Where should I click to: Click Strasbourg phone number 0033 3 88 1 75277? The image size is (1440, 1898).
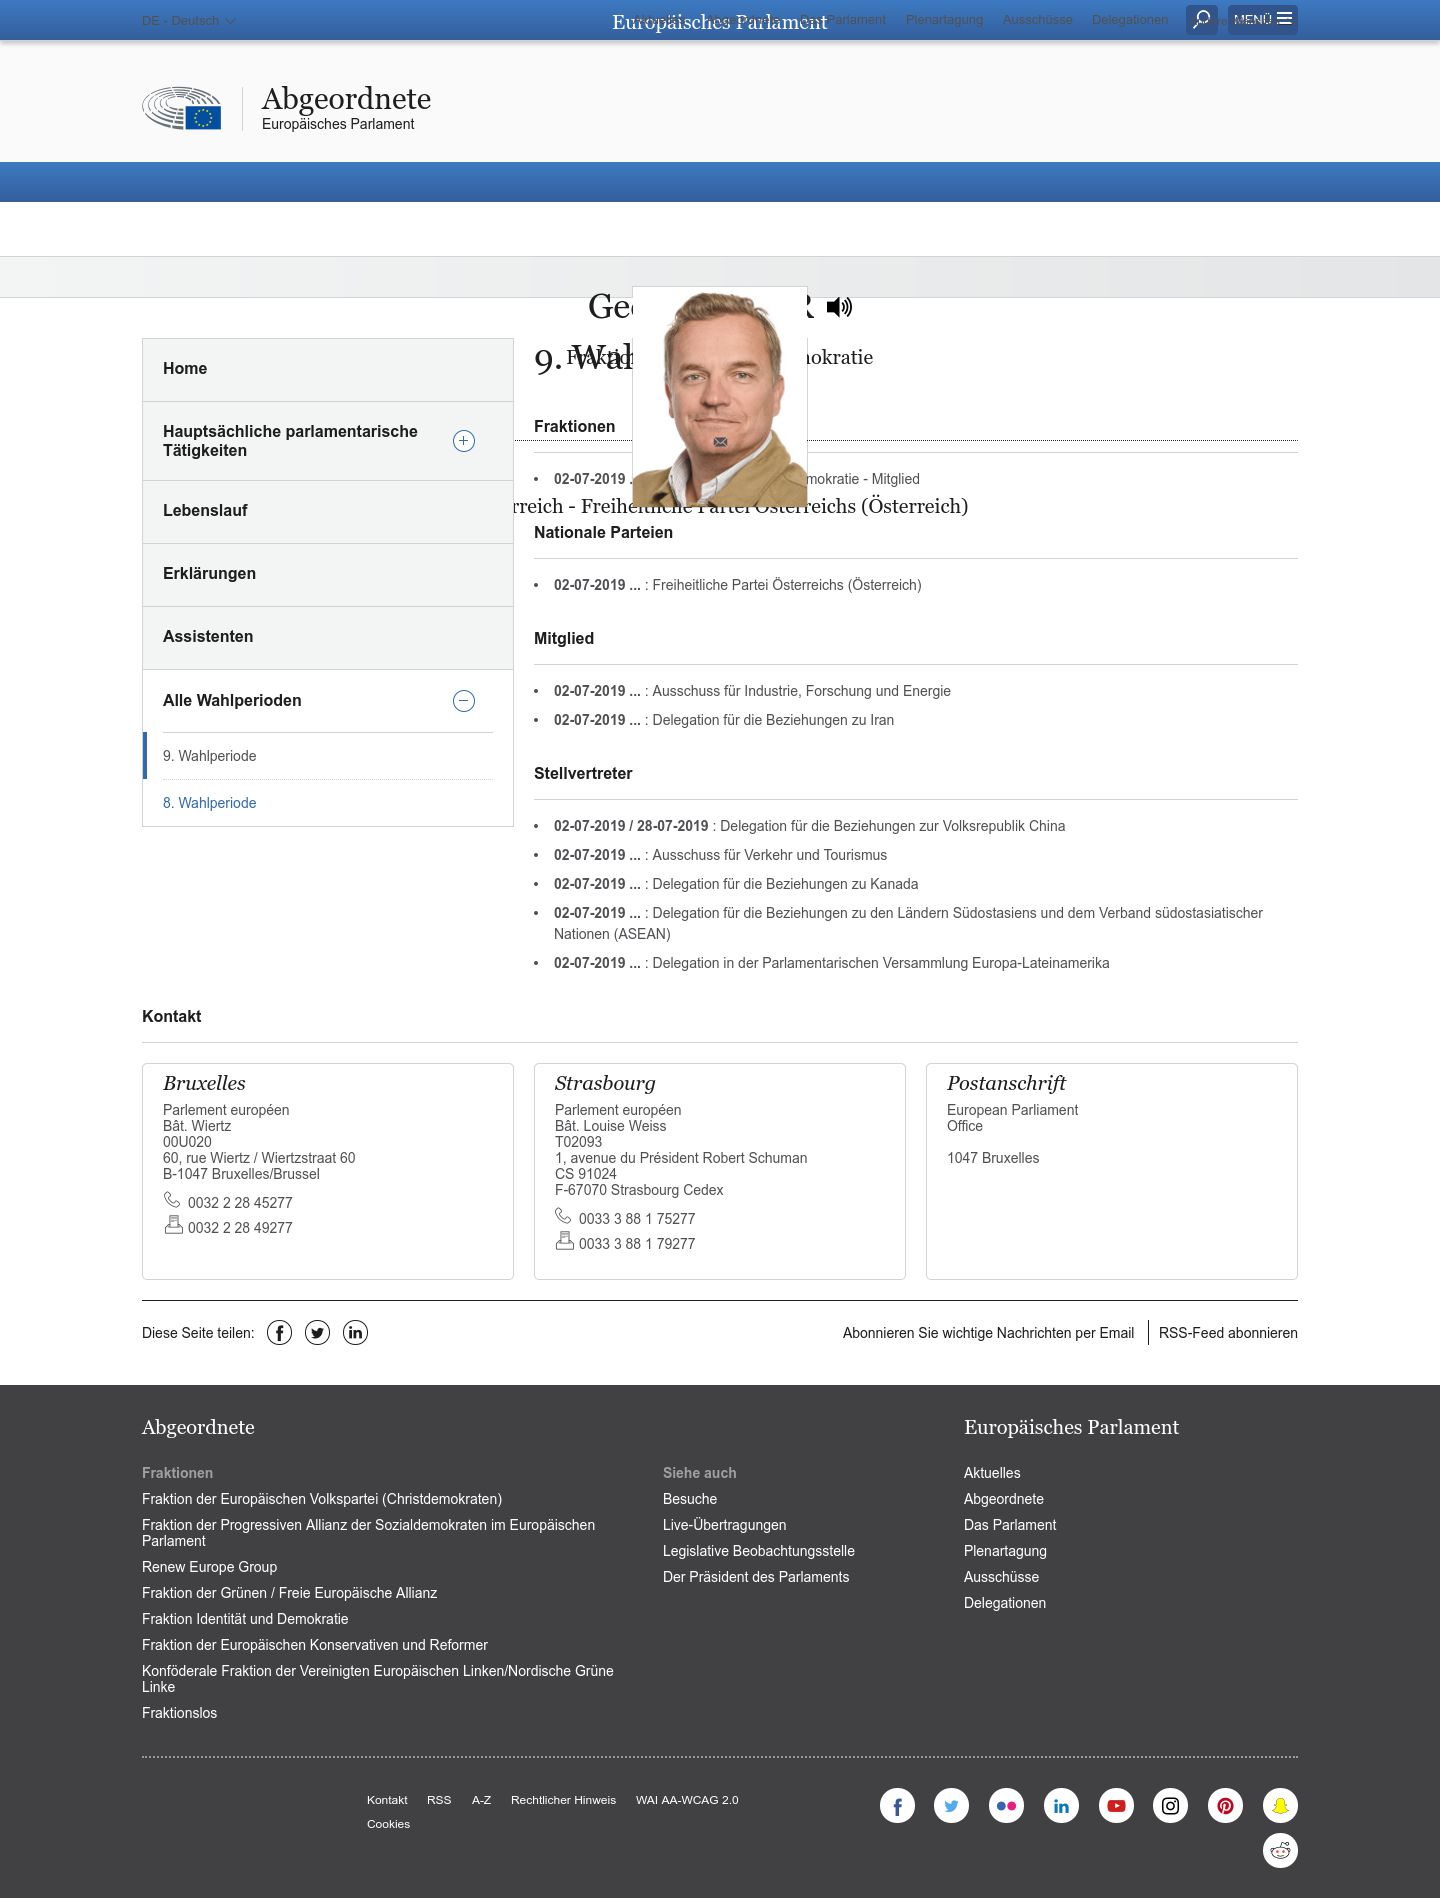637,1219
